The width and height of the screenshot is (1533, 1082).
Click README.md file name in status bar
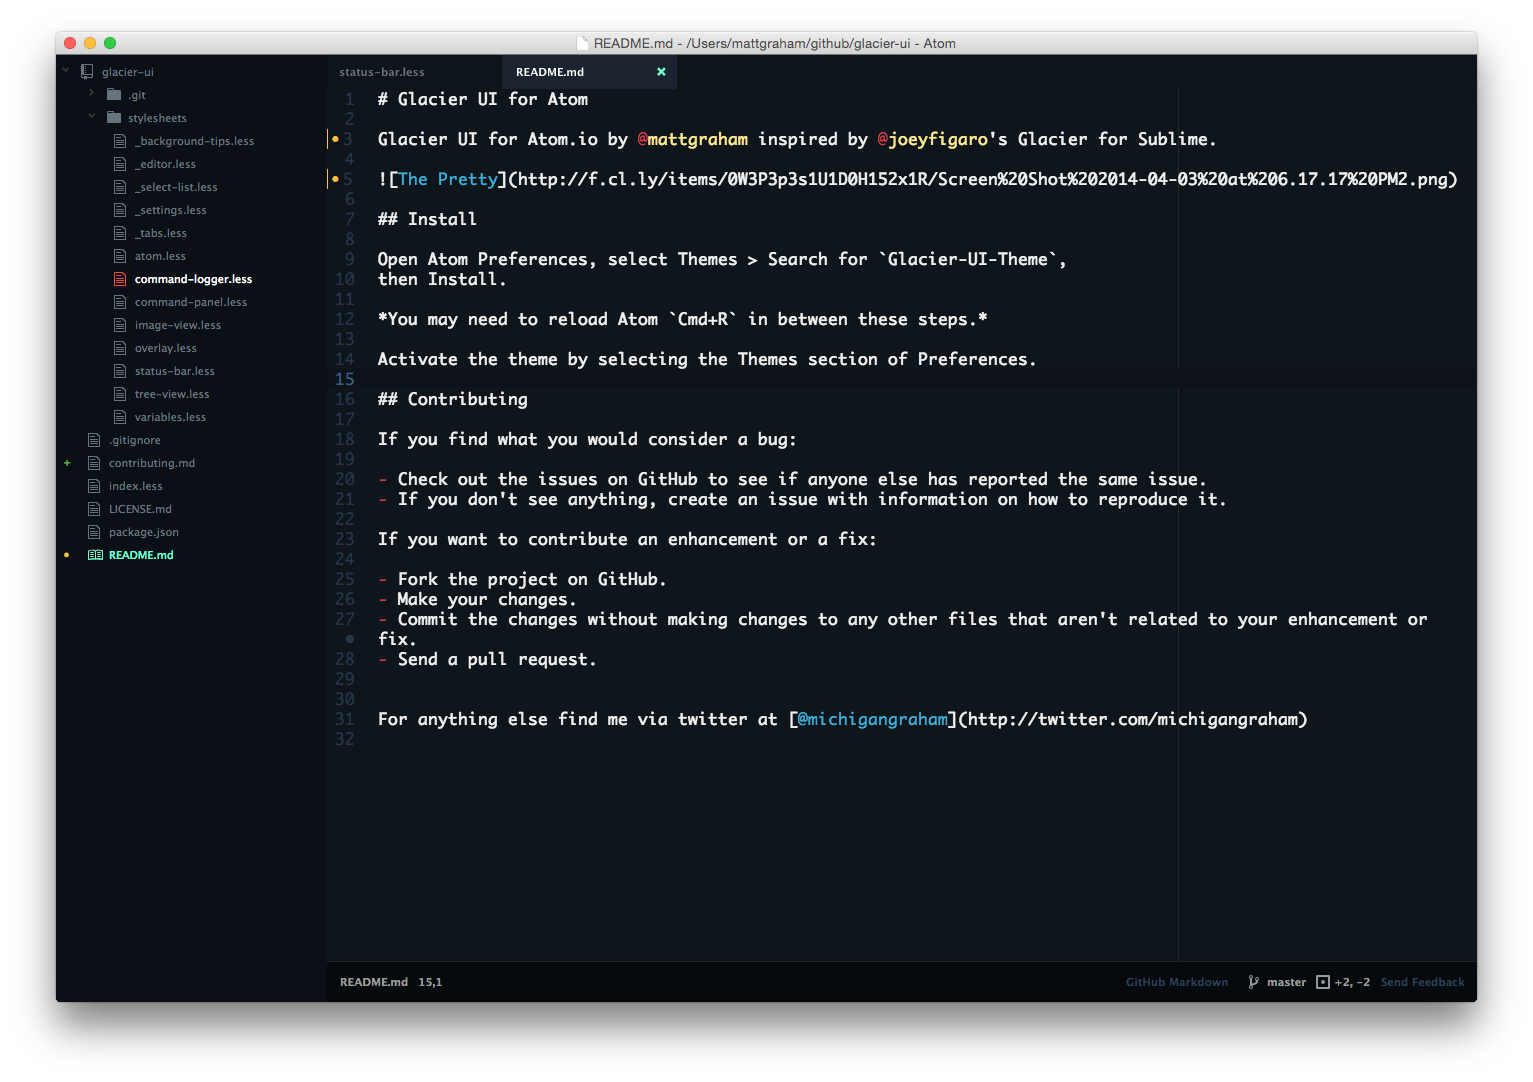coord(374,982)
